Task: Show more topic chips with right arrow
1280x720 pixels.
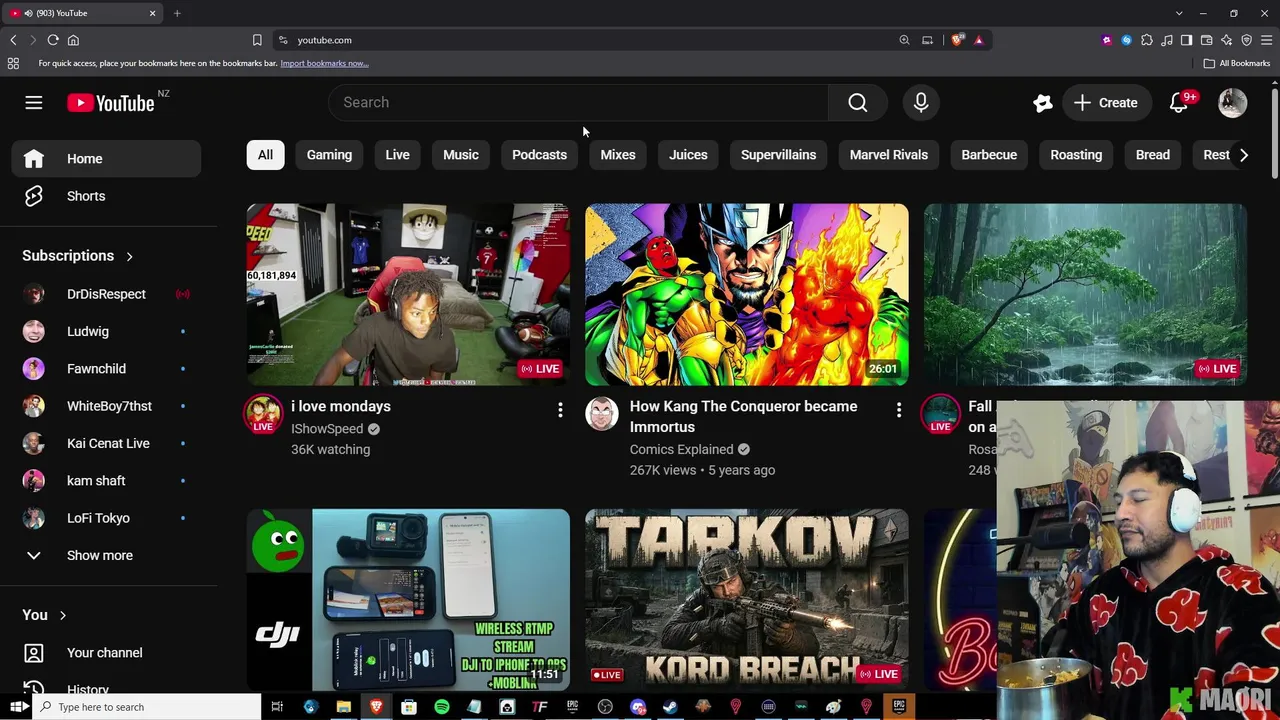Action: click(x=1243, y=155)
